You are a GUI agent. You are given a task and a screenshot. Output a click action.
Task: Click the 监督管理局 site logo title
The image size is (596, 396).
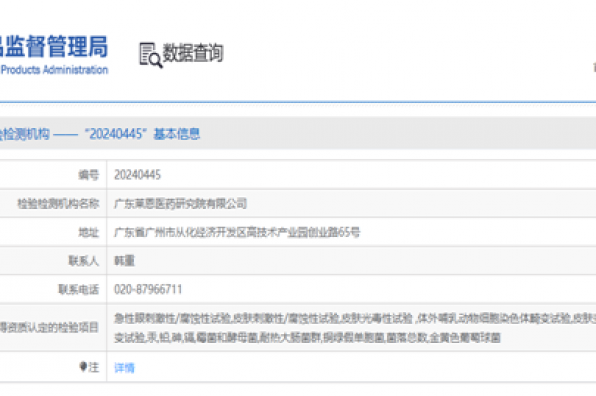pyautogui.click(x=54, y=46)
